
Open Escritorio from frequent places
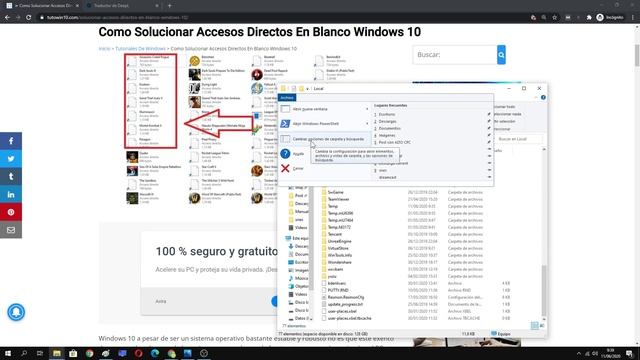click(x=387, y=114)
